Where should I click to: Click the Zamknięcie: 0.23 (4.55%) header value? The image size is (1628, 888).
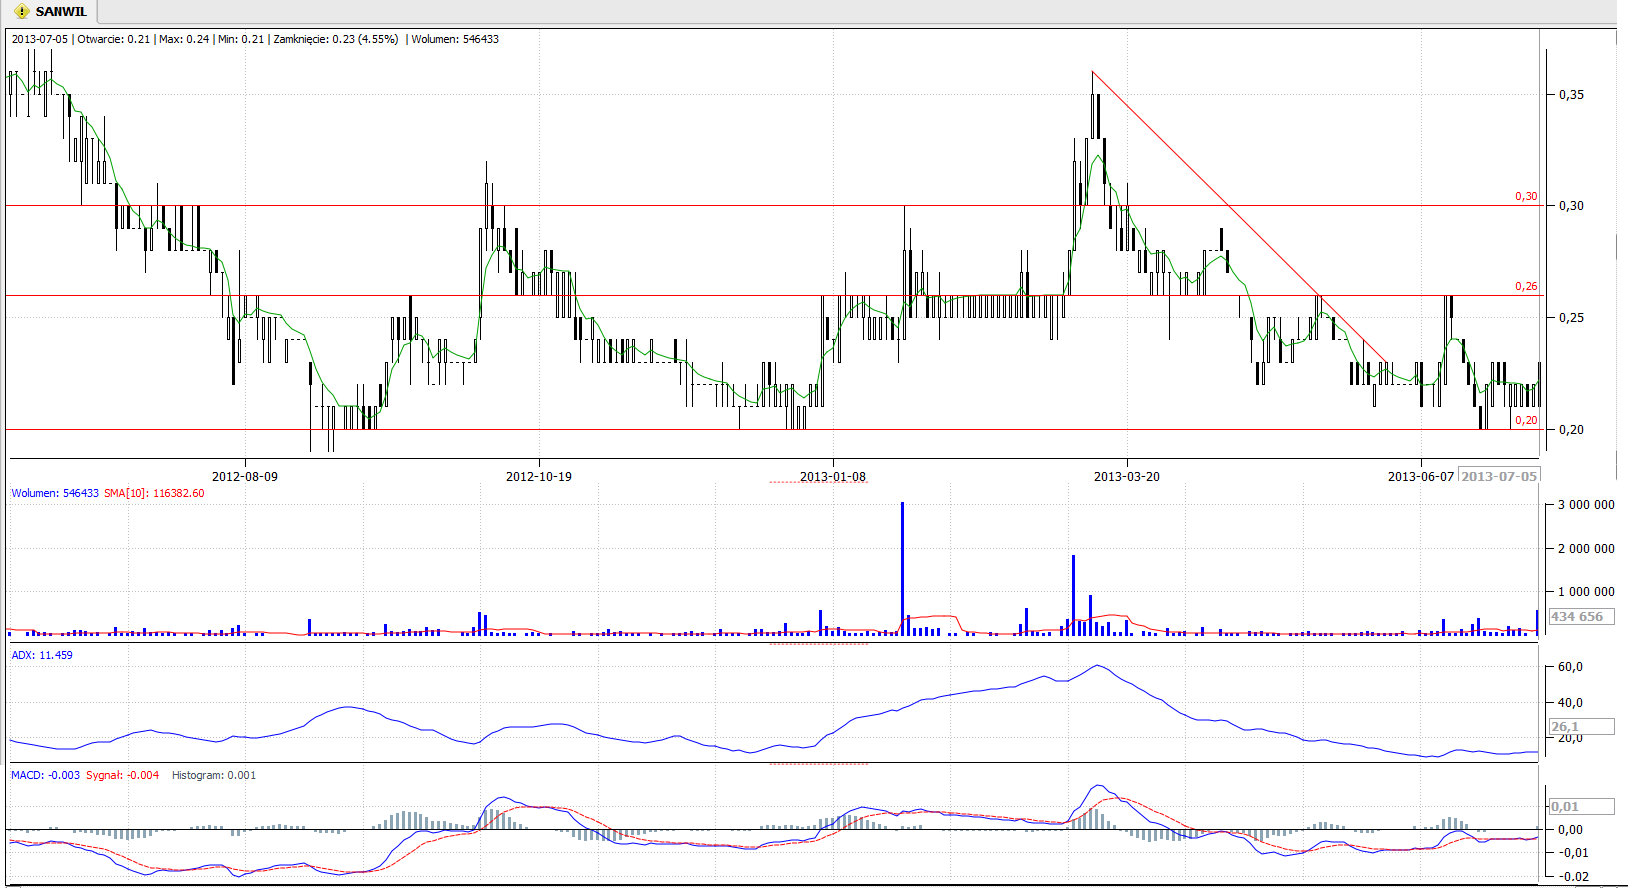[x=335, y=39]
